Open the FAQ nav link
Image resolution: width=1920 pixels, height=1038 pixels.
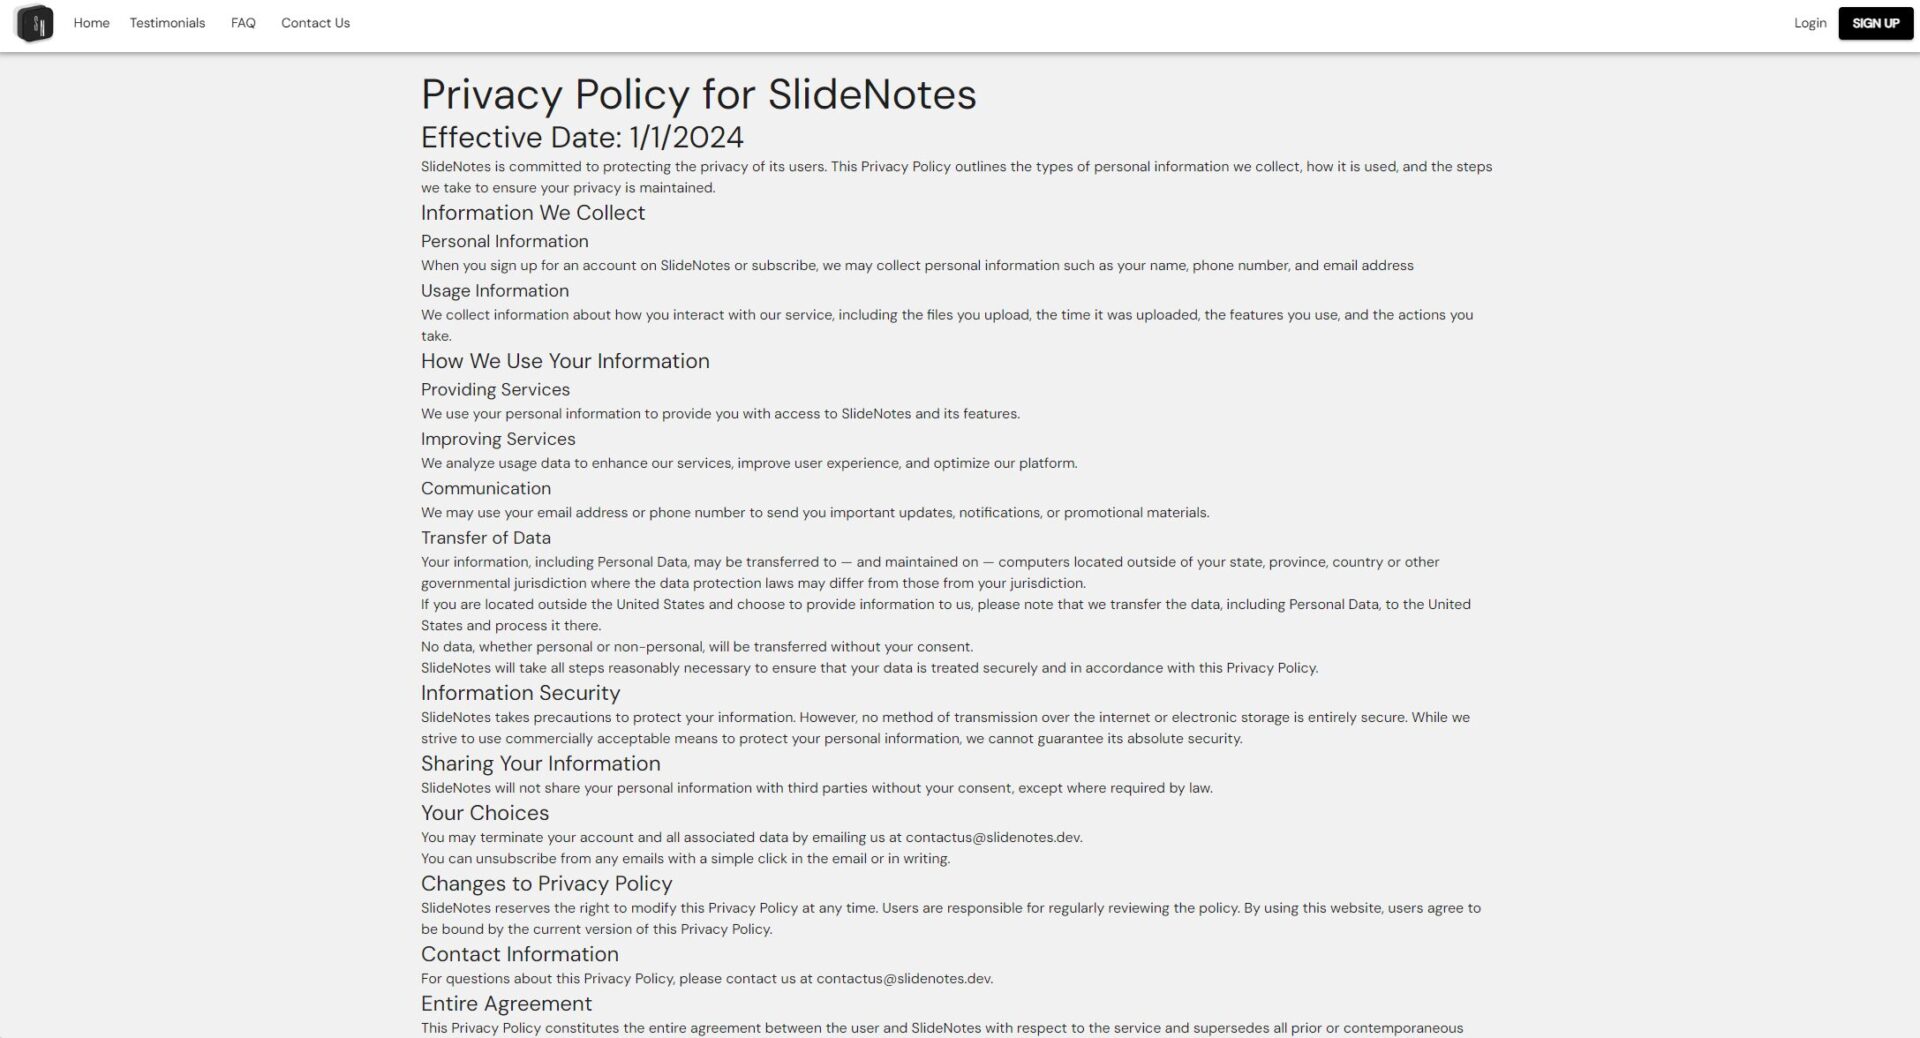coord(243,23)
